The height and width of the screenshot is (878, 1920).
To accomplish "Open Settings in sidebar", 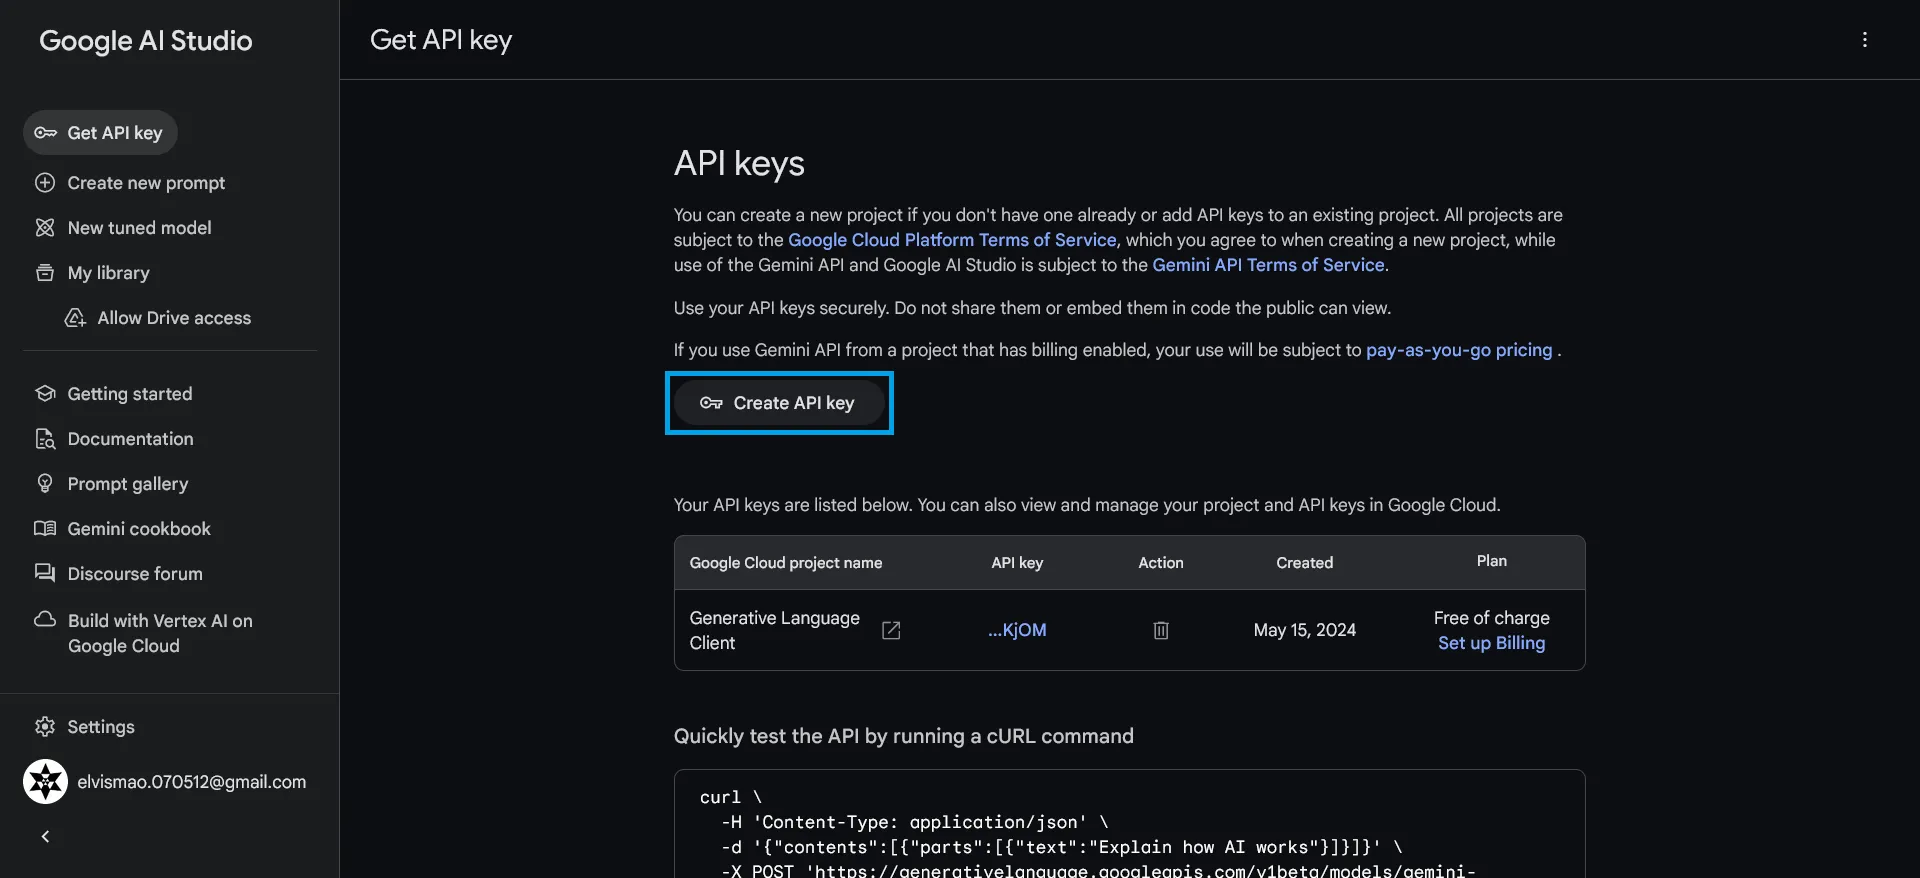I will (100, 727).
